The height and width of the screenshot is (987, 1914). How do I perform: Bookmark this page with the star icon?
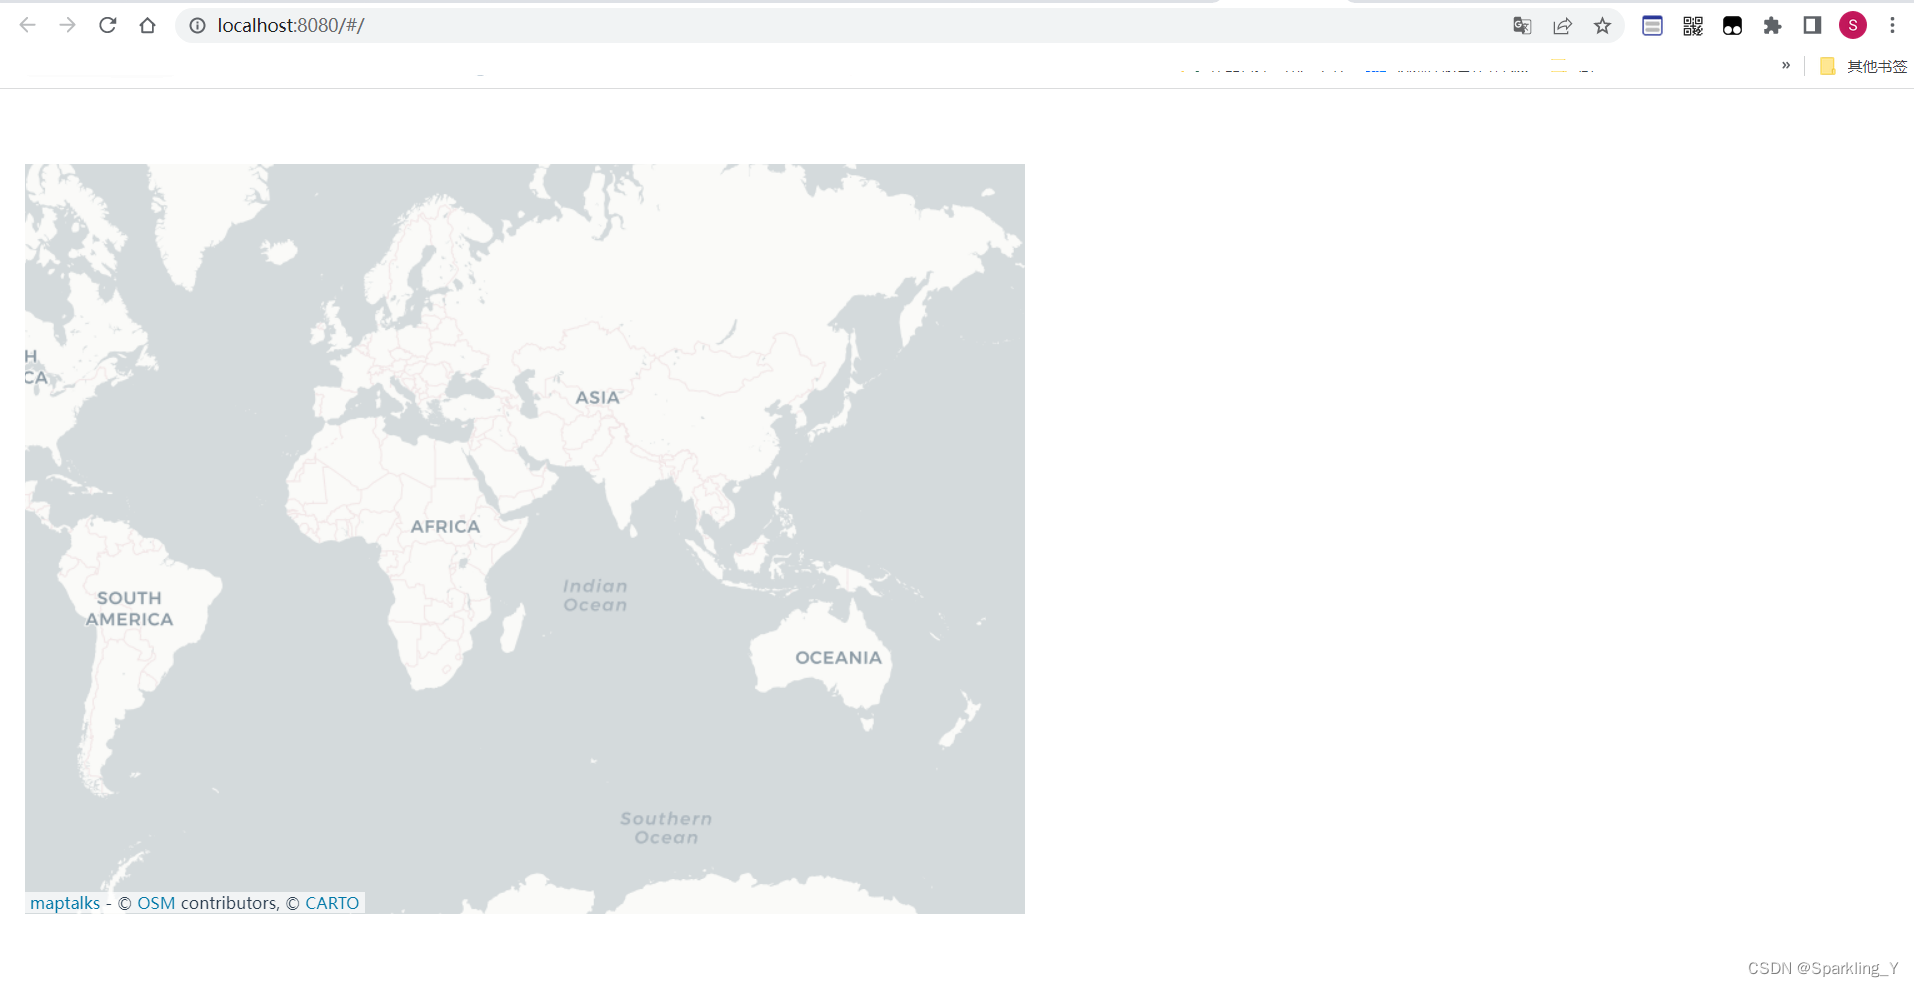coord(1602,25)
